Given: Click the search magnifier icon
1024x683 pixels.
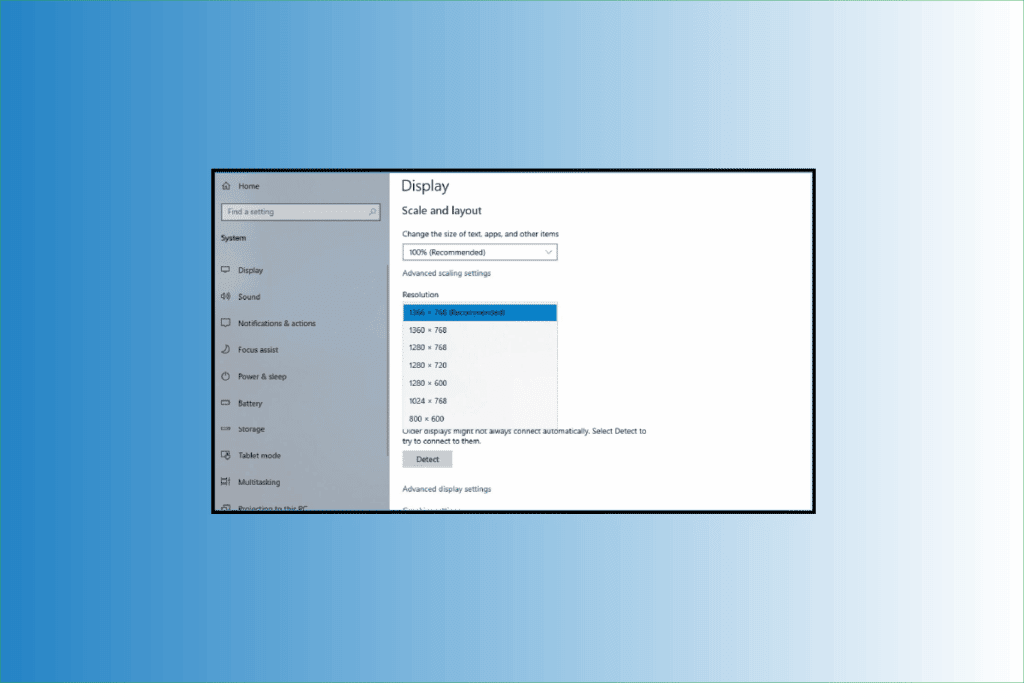Looking at the screenshot, I should pyautogui.click(x=372, y=212).
